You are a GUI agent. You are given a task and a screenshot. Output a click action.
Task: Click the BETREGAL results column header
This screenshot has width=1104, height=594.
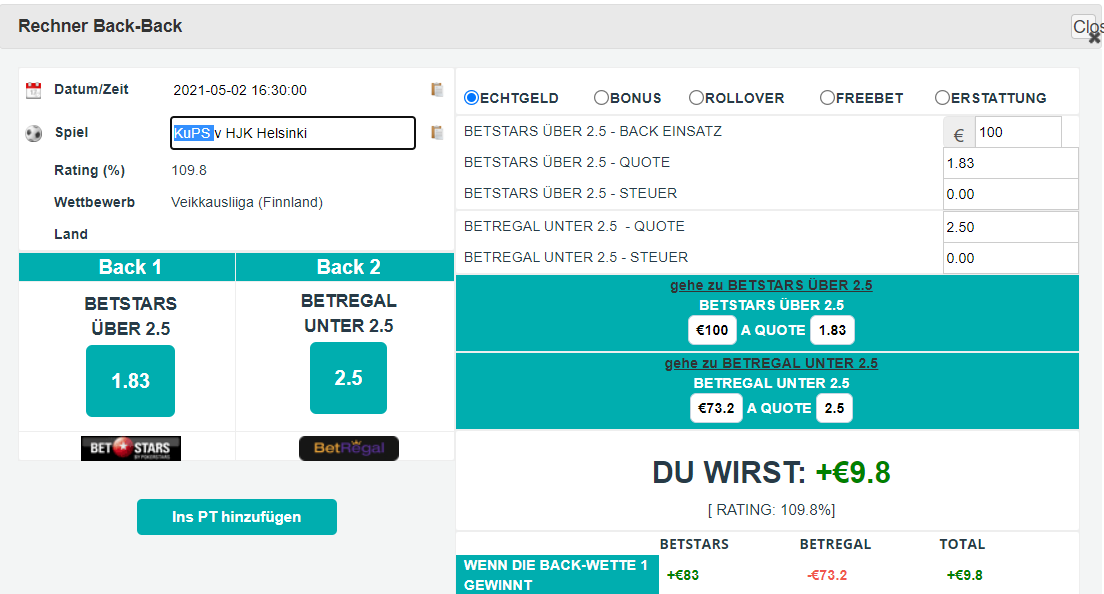(x=836, y=544)
